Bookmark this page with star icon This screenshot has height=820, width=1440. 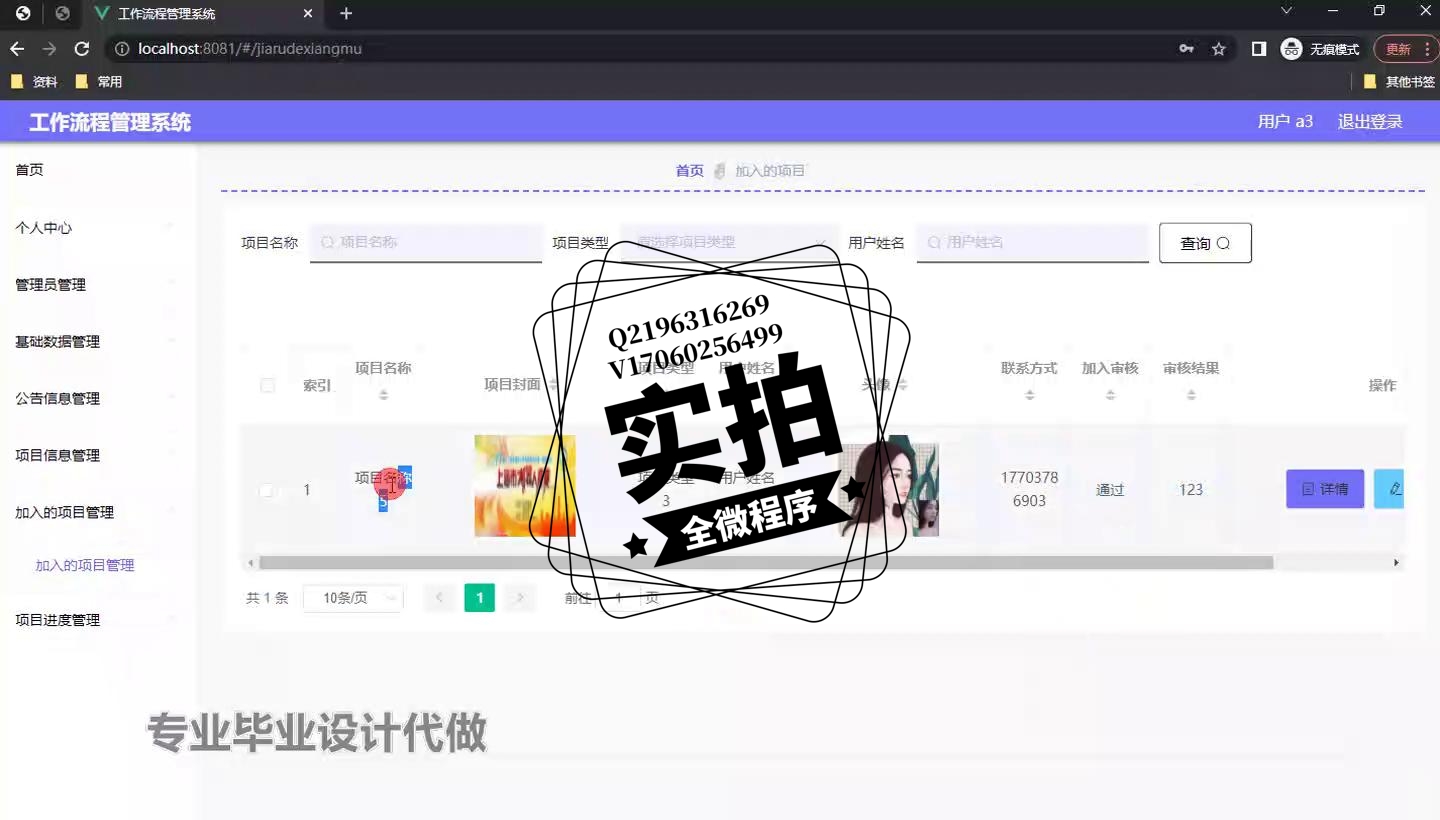pyautogui.click(x=1218, y=49)
